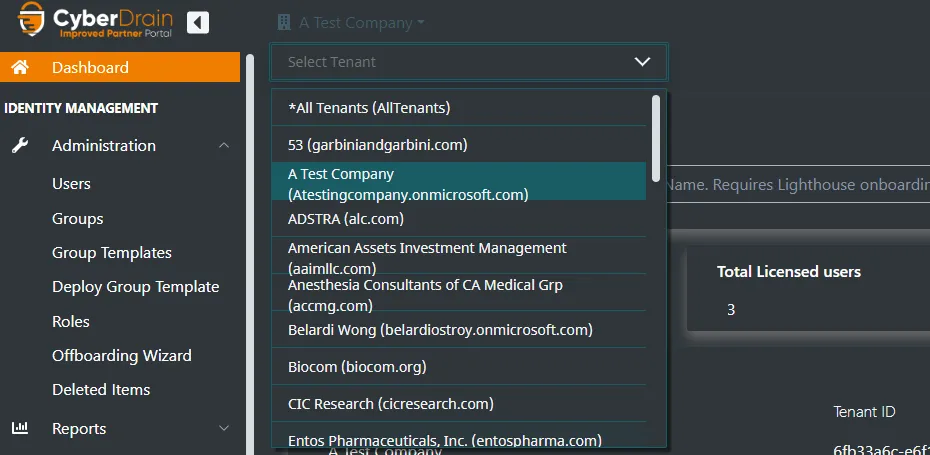
Task: Select tenant Biocom (biocom.org)
Action: click(x=458, y=366)
